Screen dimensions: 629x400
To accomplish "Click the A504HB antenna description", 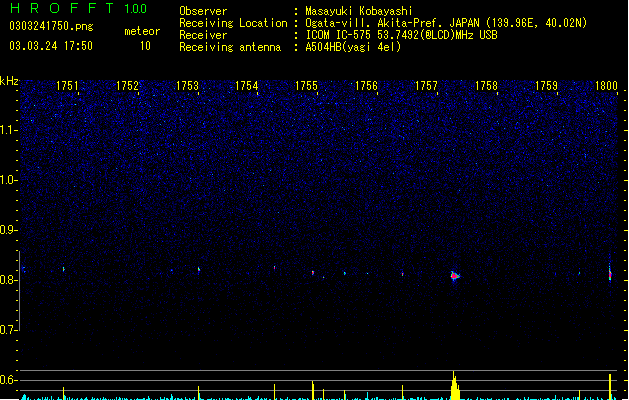I will click(353, 47).
